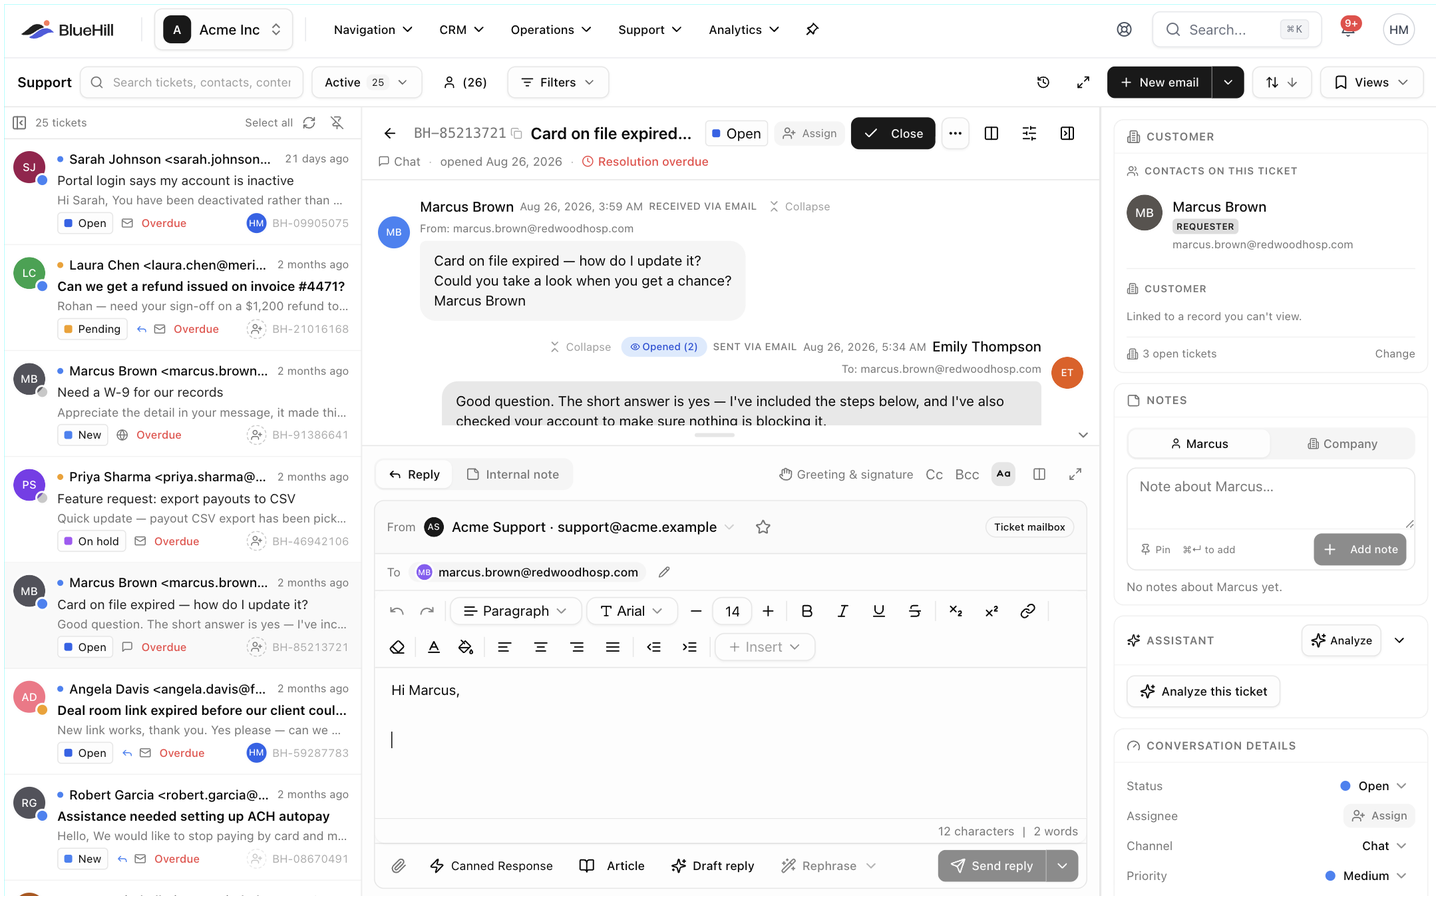Screen dimensions: 1440x900
Task: Click the Canned Response button
Action: point(491,866)
